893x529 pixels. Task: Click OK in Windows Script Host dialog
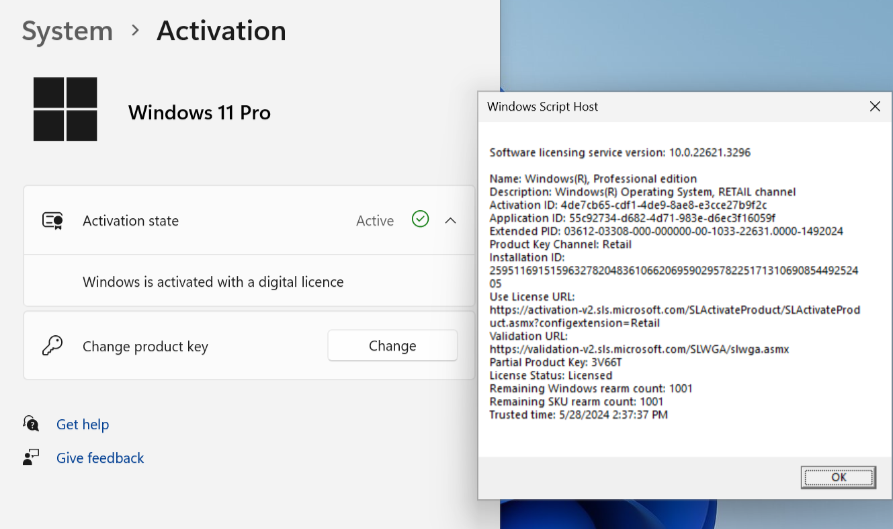pos(838,477)
